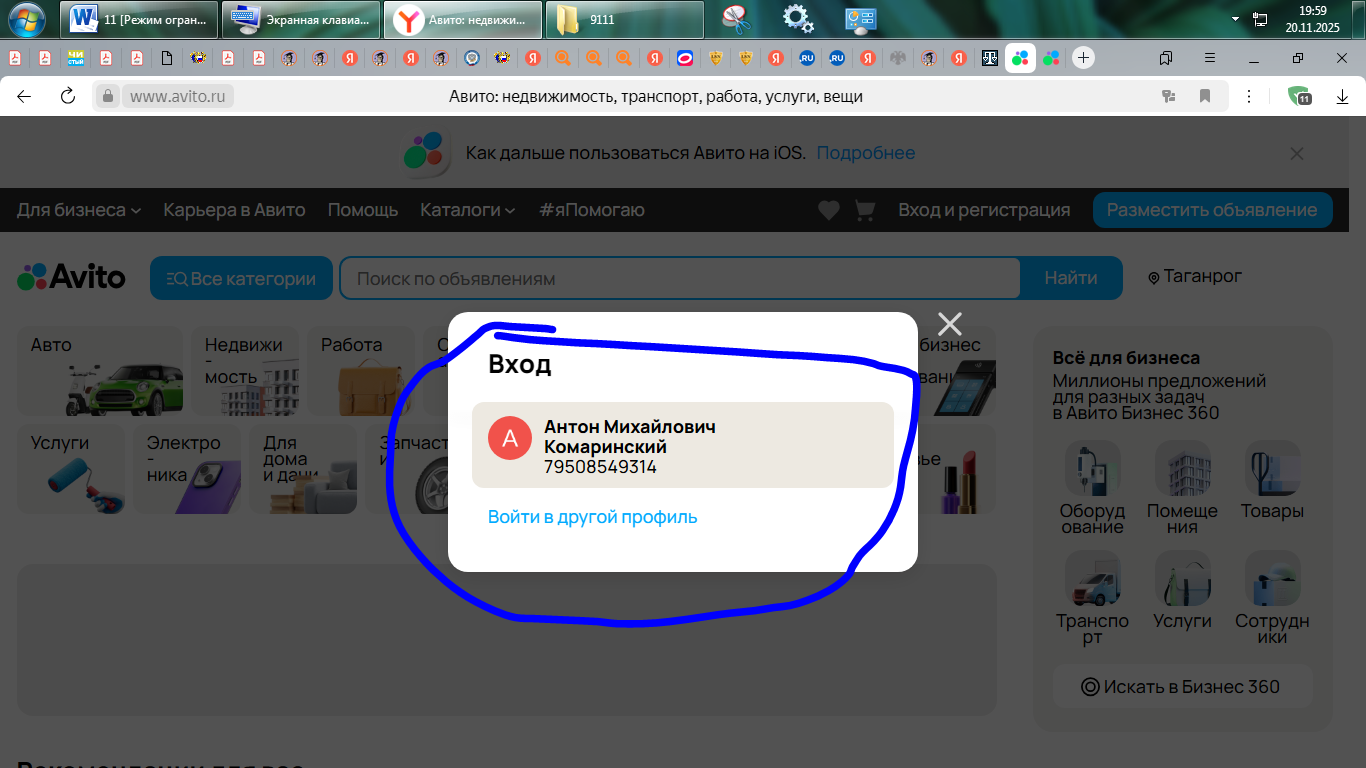Open the 'Карьера в Авито' menu item
This screenshot has height=768, width=1366.
[234, 210]
